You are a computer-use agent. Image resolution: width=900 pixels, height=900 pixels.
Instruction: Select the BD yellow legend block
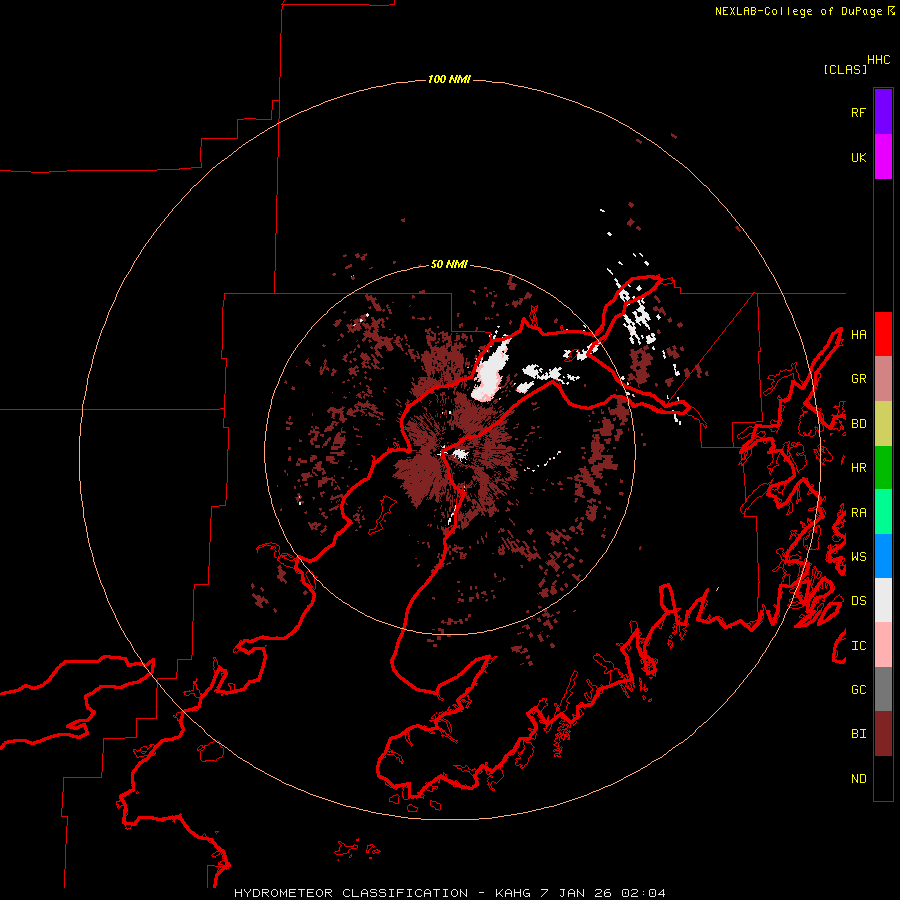(x=883, y=424)
